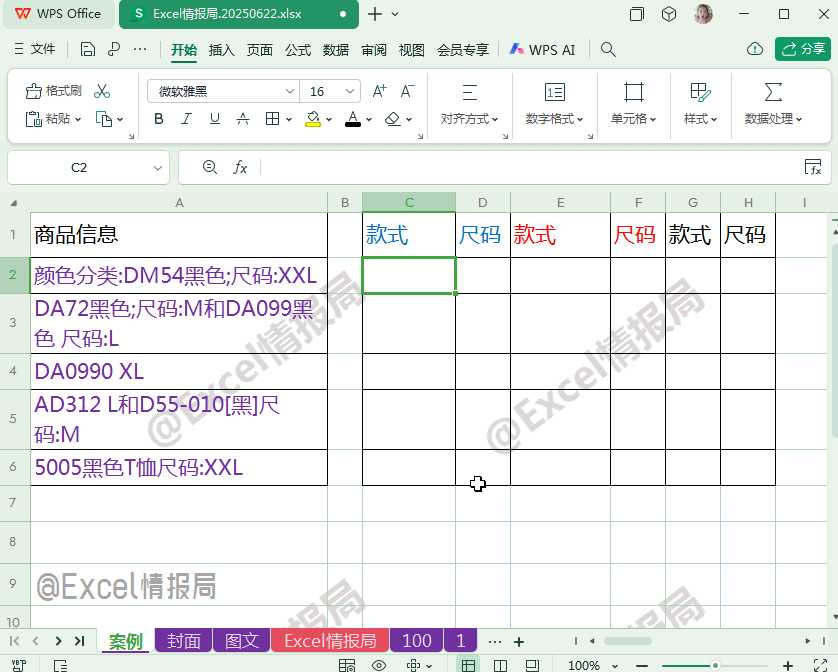Click the Increase Font Size A+ icon
This screenshot has width=838, height=672.
[x=379, y=91]
